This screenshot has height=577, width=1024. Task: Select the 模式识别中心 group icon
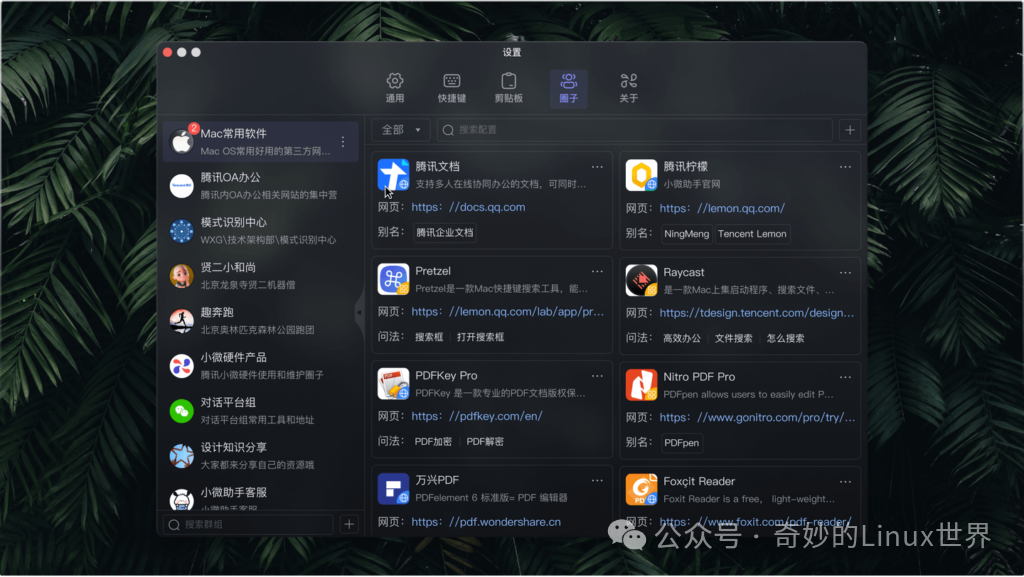click(x=182, y=231)
